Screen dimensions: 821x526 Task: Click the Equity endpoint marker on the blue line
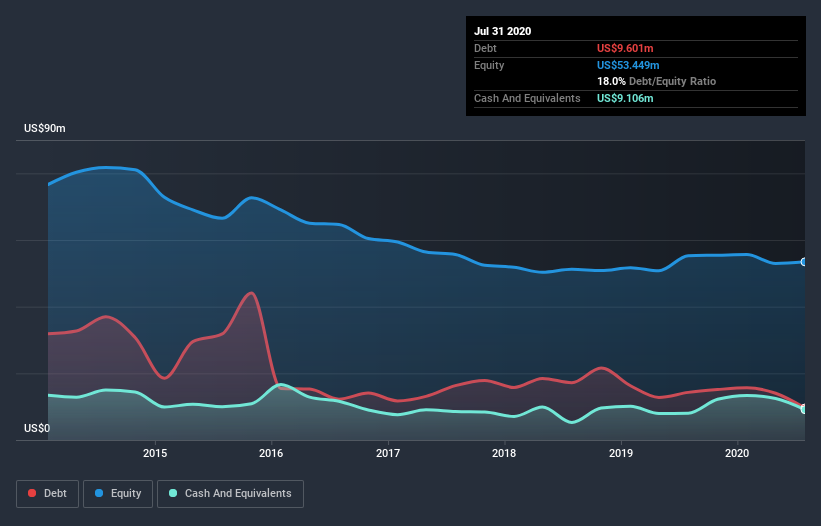click(x=804, y=262)
